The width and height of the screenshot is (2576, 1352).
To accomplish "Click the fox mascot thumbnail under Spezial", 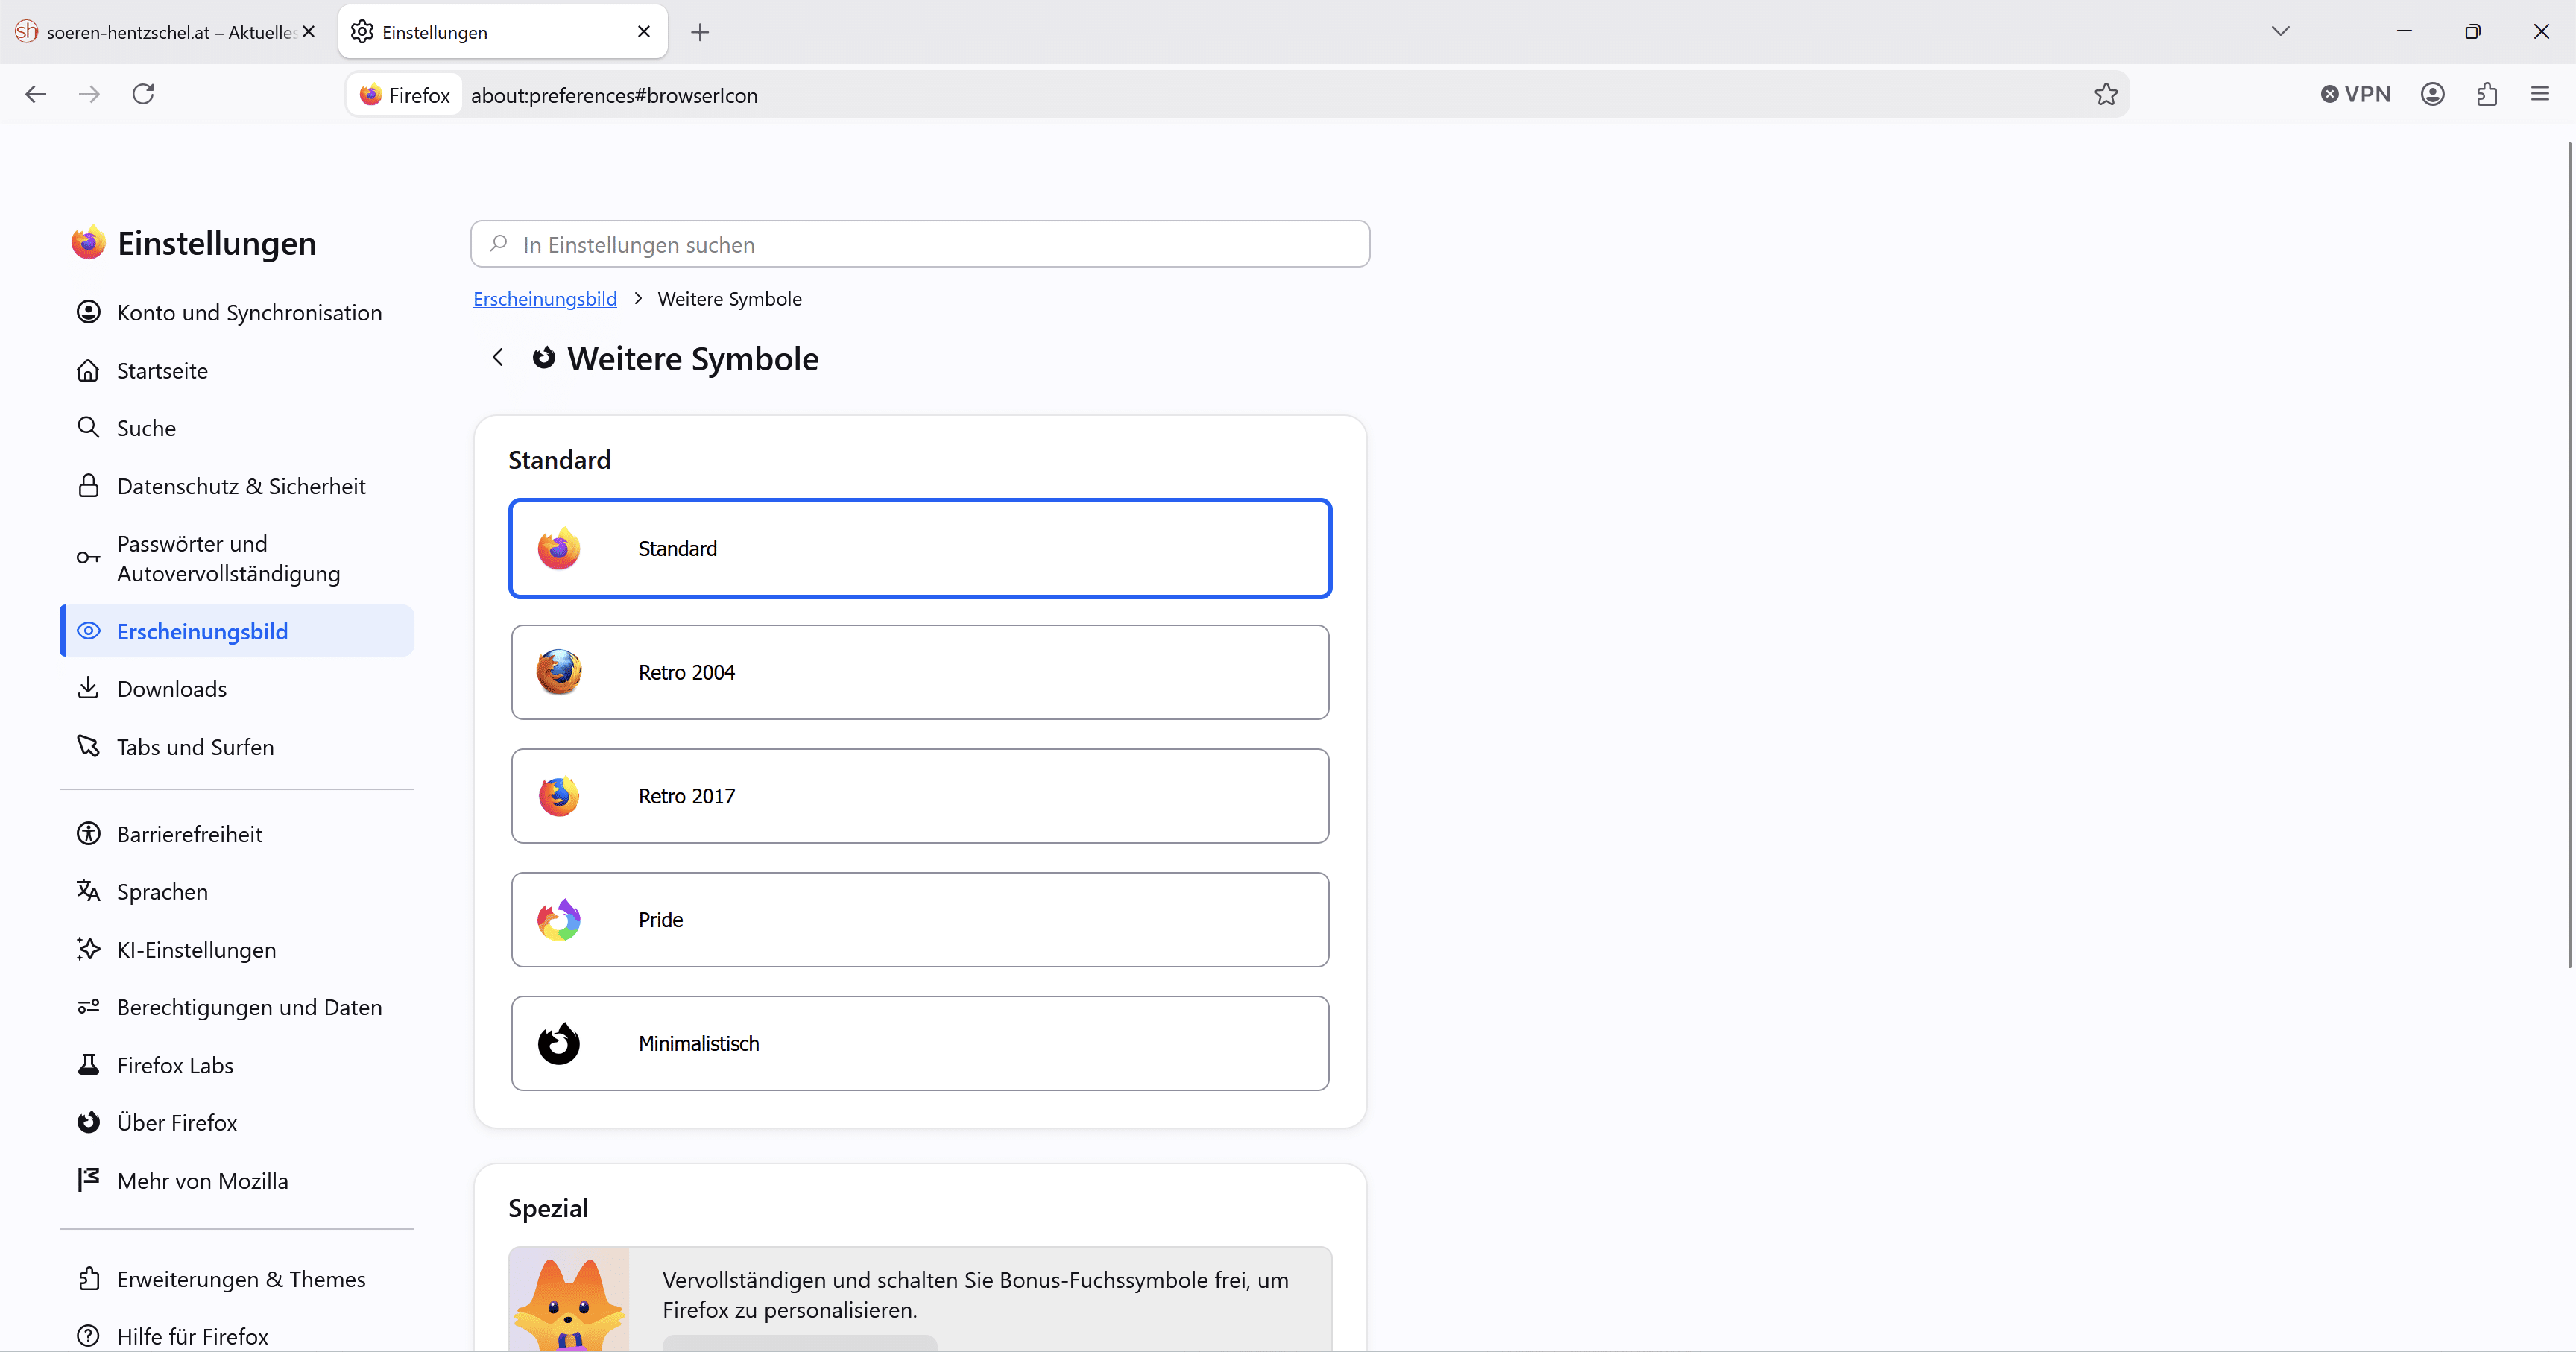I will (569, 1299).
